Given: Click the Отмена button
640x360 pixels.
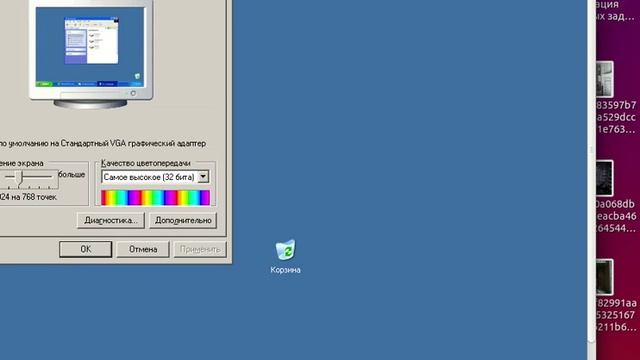Looking at the screenshot, I should tap(143, 249).
